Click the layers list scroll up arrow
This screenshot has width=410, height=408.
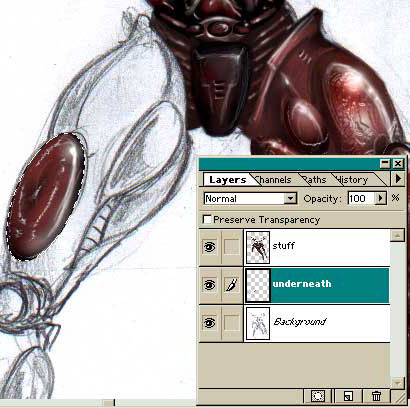397,236
